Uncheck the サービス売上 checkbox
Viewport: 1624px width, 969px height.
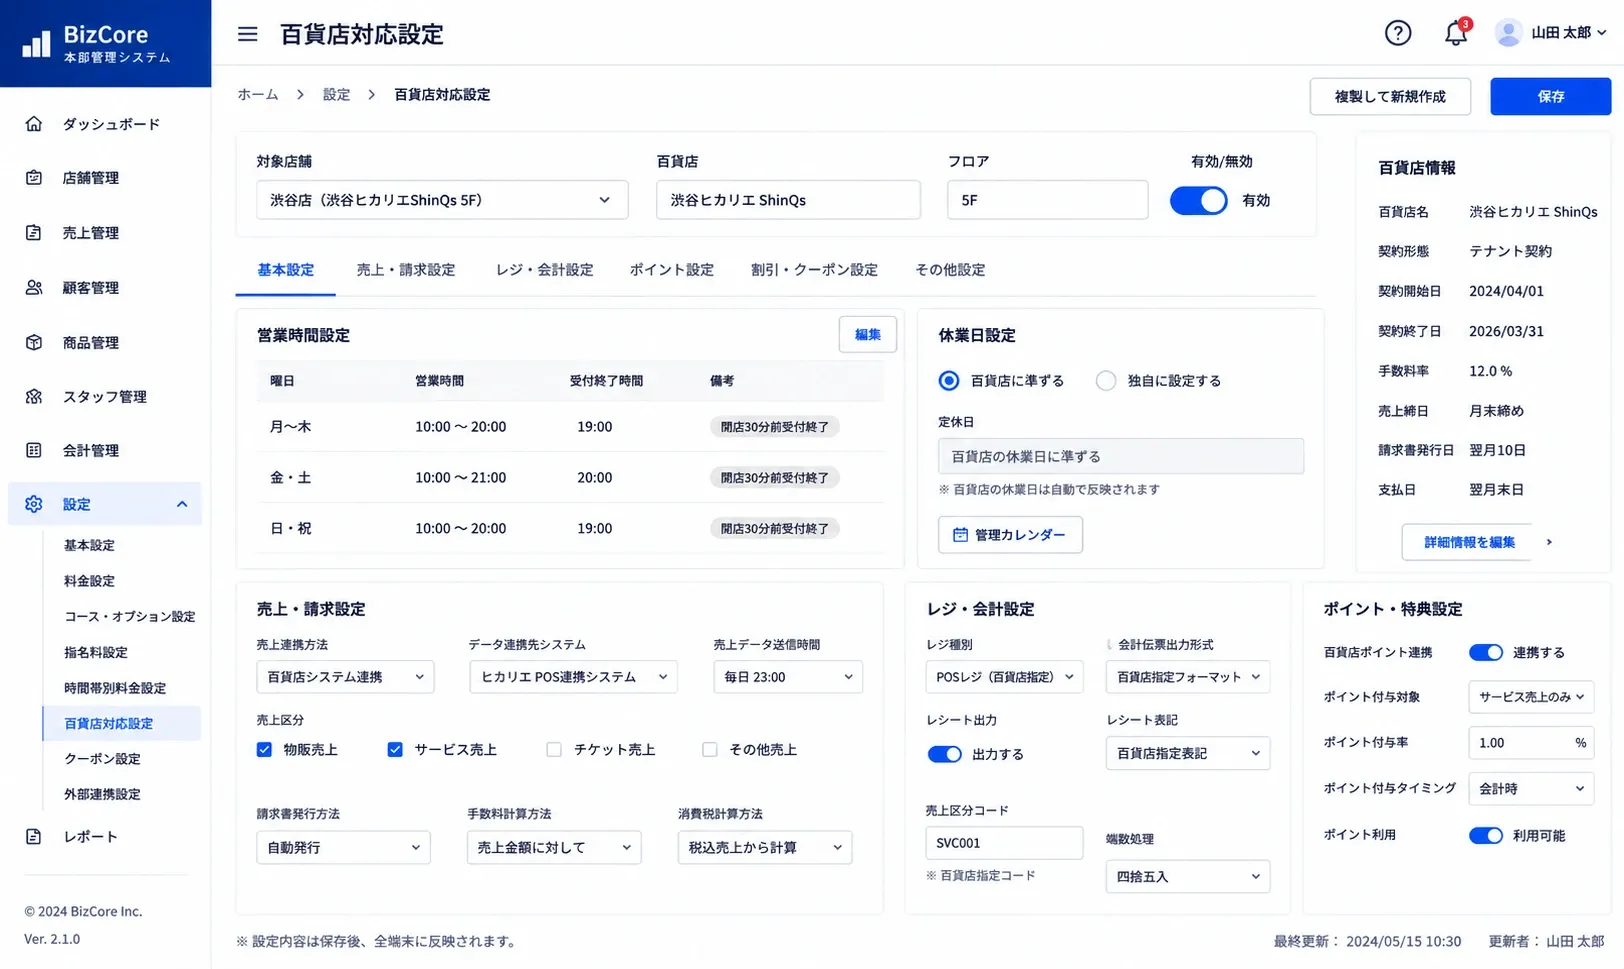[395, 750]
